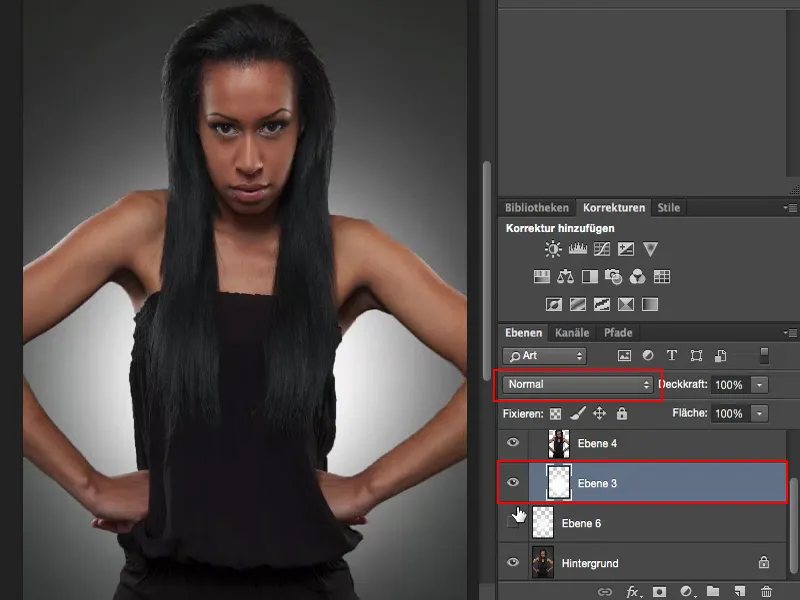Add a Hue/Saturation adjustment
This screenshot has height=600, width=800.
(541, 277)
